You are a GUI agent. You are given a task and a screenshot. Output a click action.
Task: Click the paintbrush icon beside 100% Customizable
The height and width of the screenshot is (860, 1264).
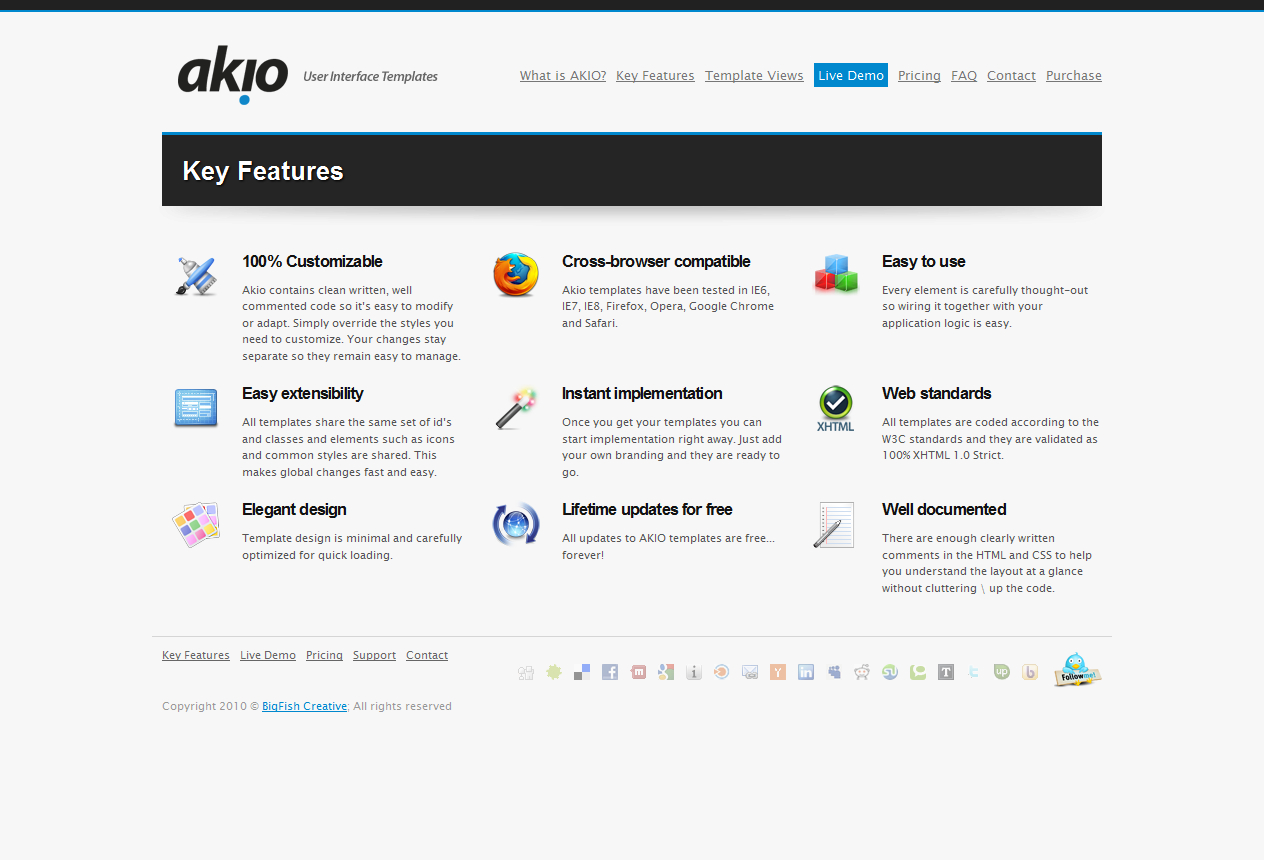coord(196,275)
